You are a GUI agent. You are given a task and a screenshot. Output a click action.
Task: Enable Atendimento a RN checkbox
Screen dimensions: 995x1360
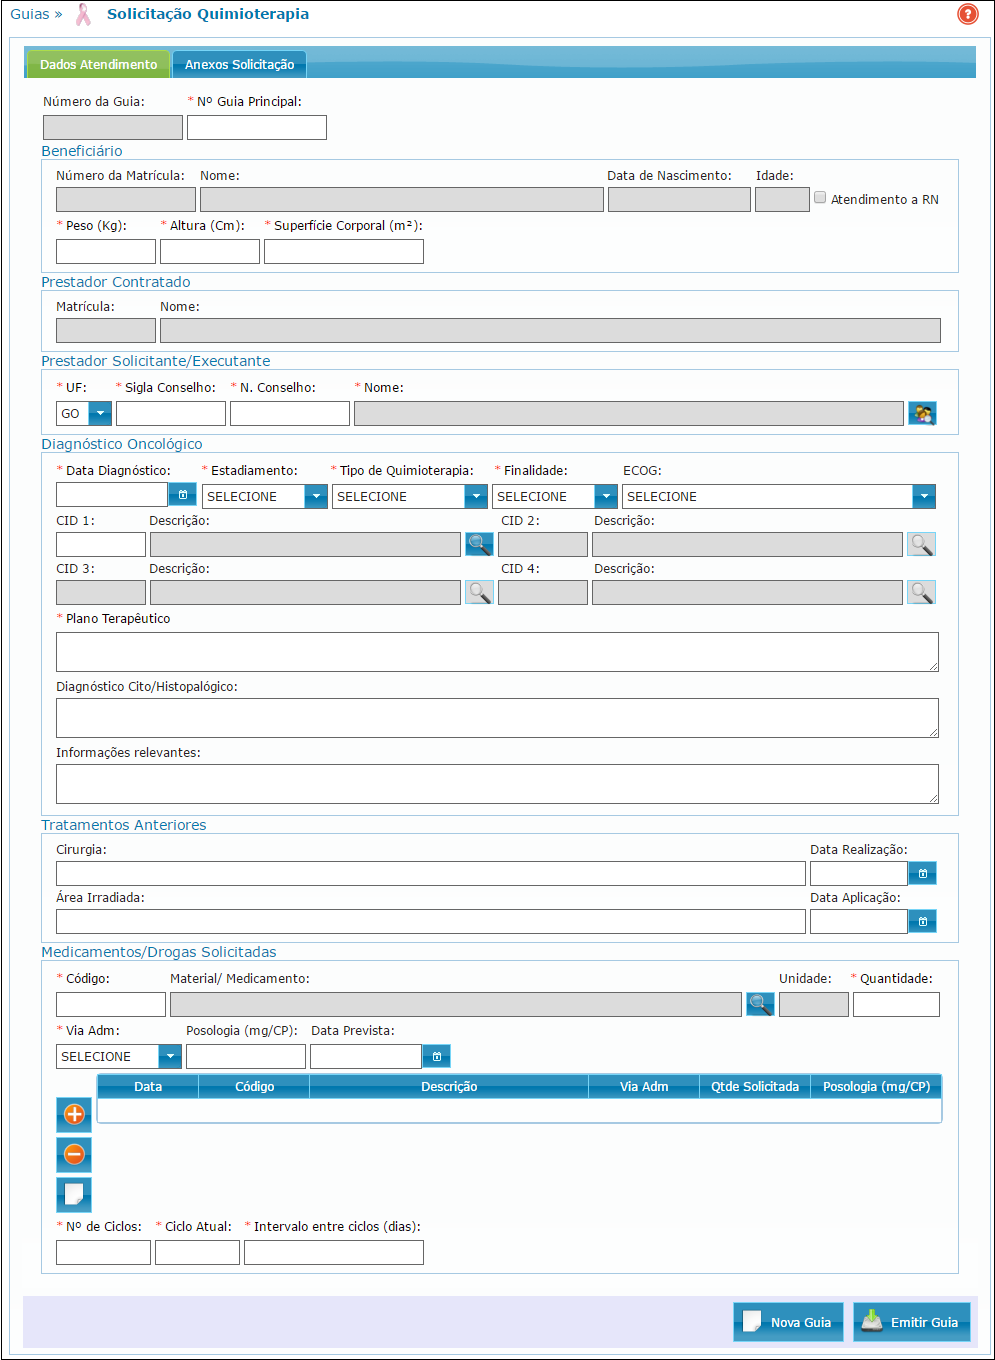(820, 198)
